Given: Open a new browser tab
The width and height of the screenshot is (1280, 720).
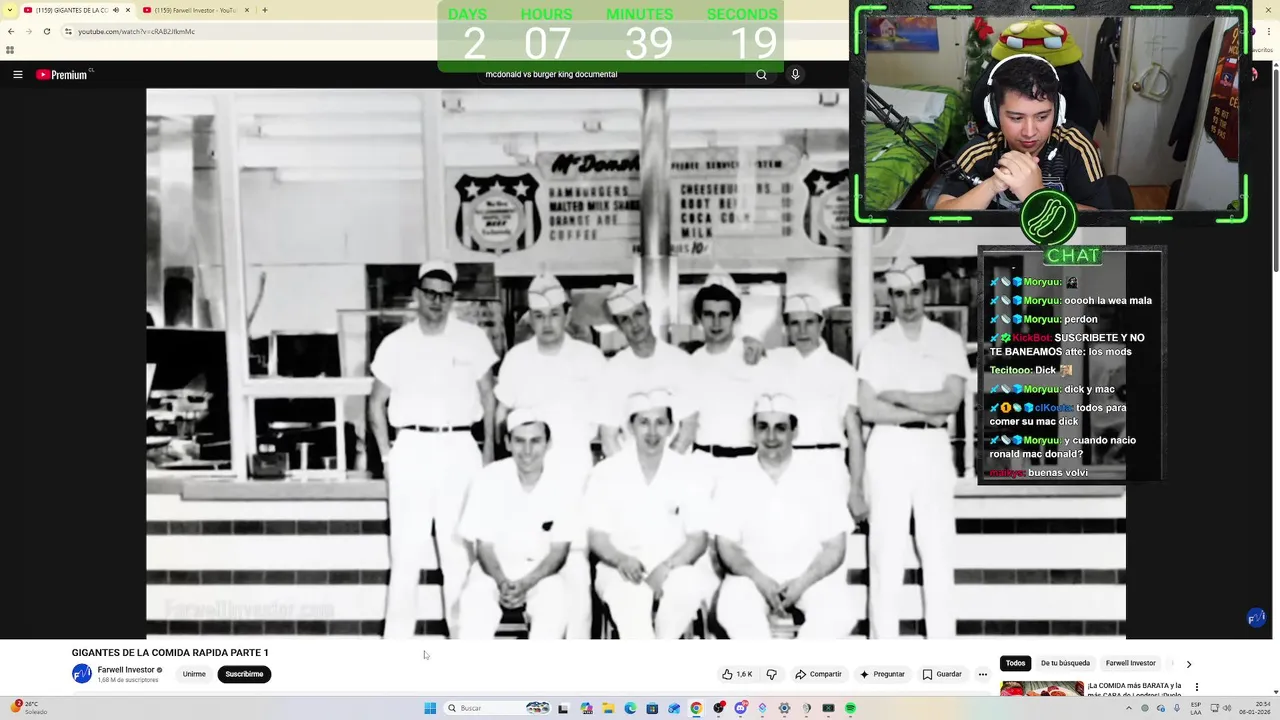Looking at the screenshot, I should tap(265, 10).
